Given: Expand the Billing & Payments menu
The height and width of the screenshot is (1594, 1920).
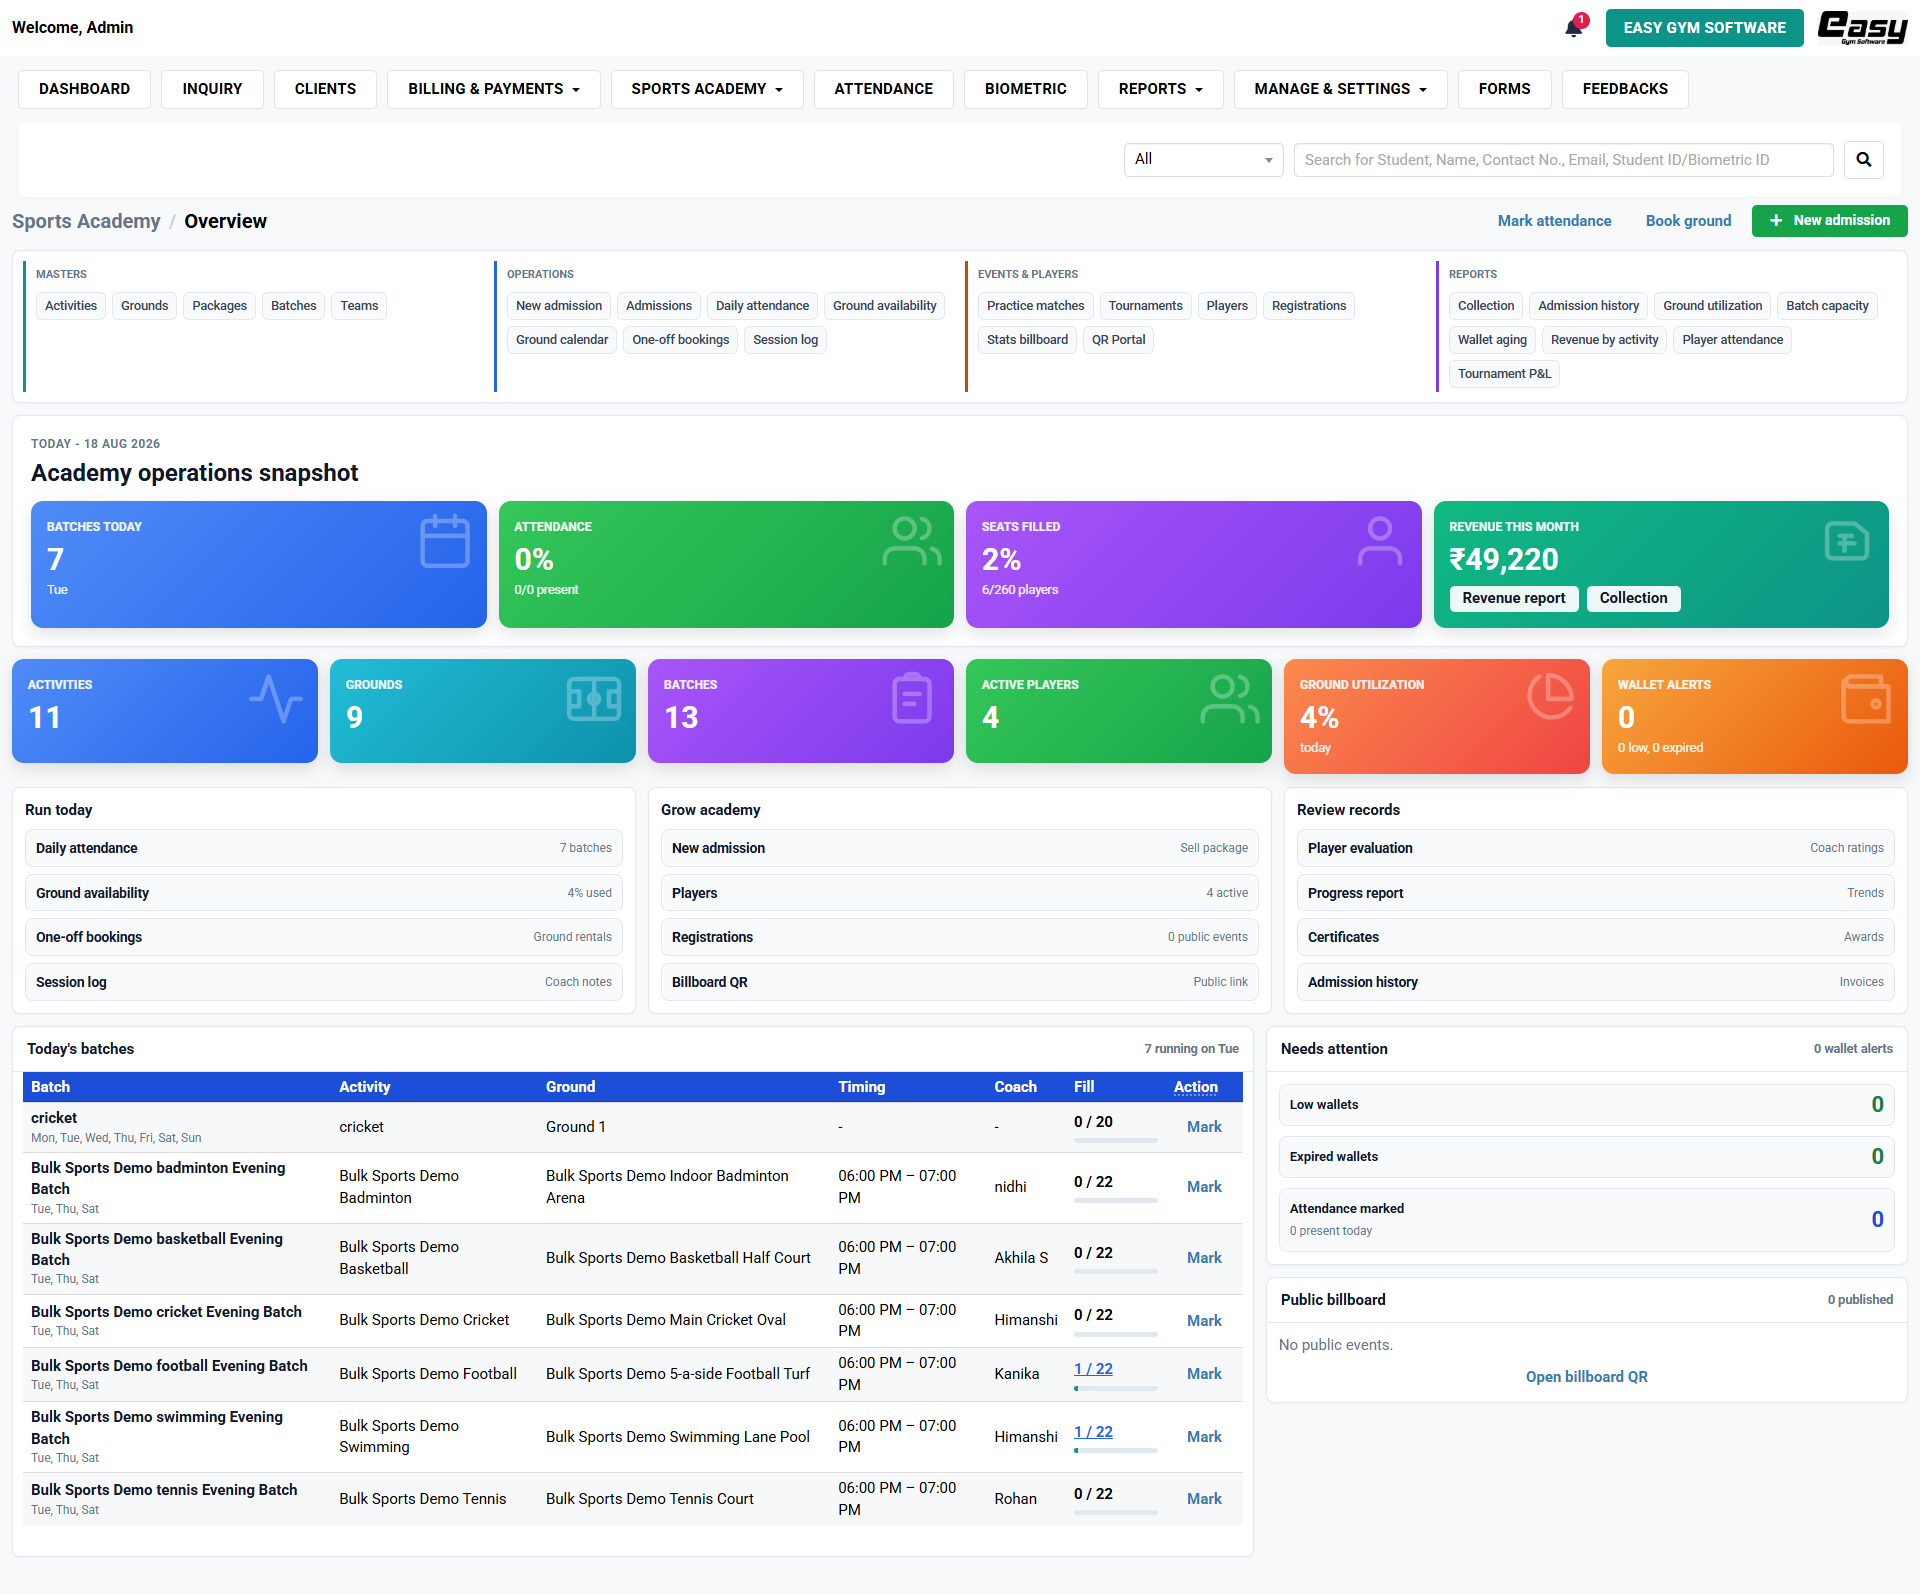Looking at the screenshot, I should pos(494,89).
